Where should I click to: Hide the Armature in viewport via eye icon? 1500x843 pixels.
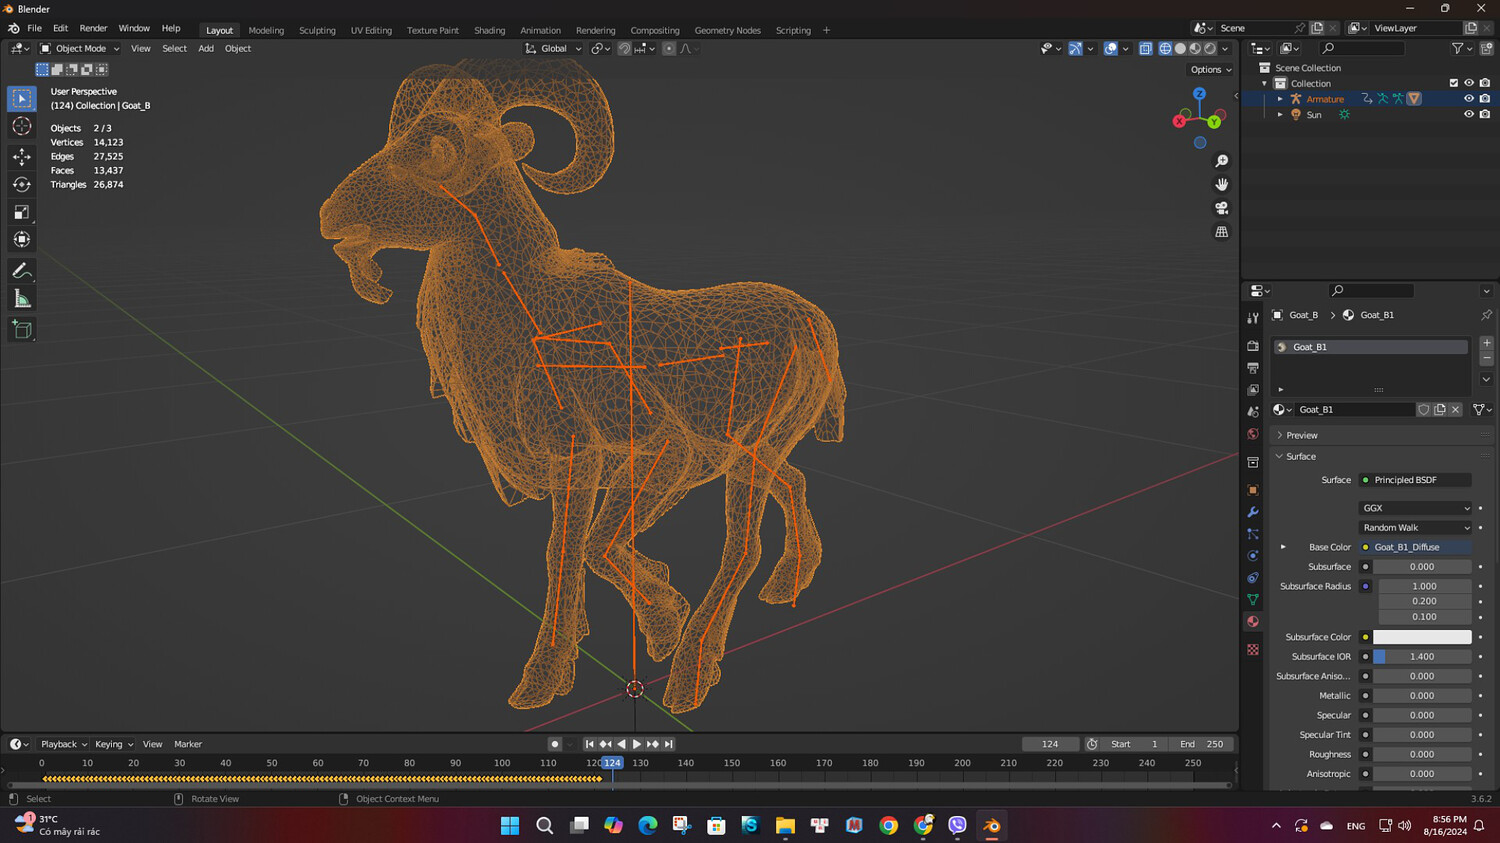tap(1469, 99)
